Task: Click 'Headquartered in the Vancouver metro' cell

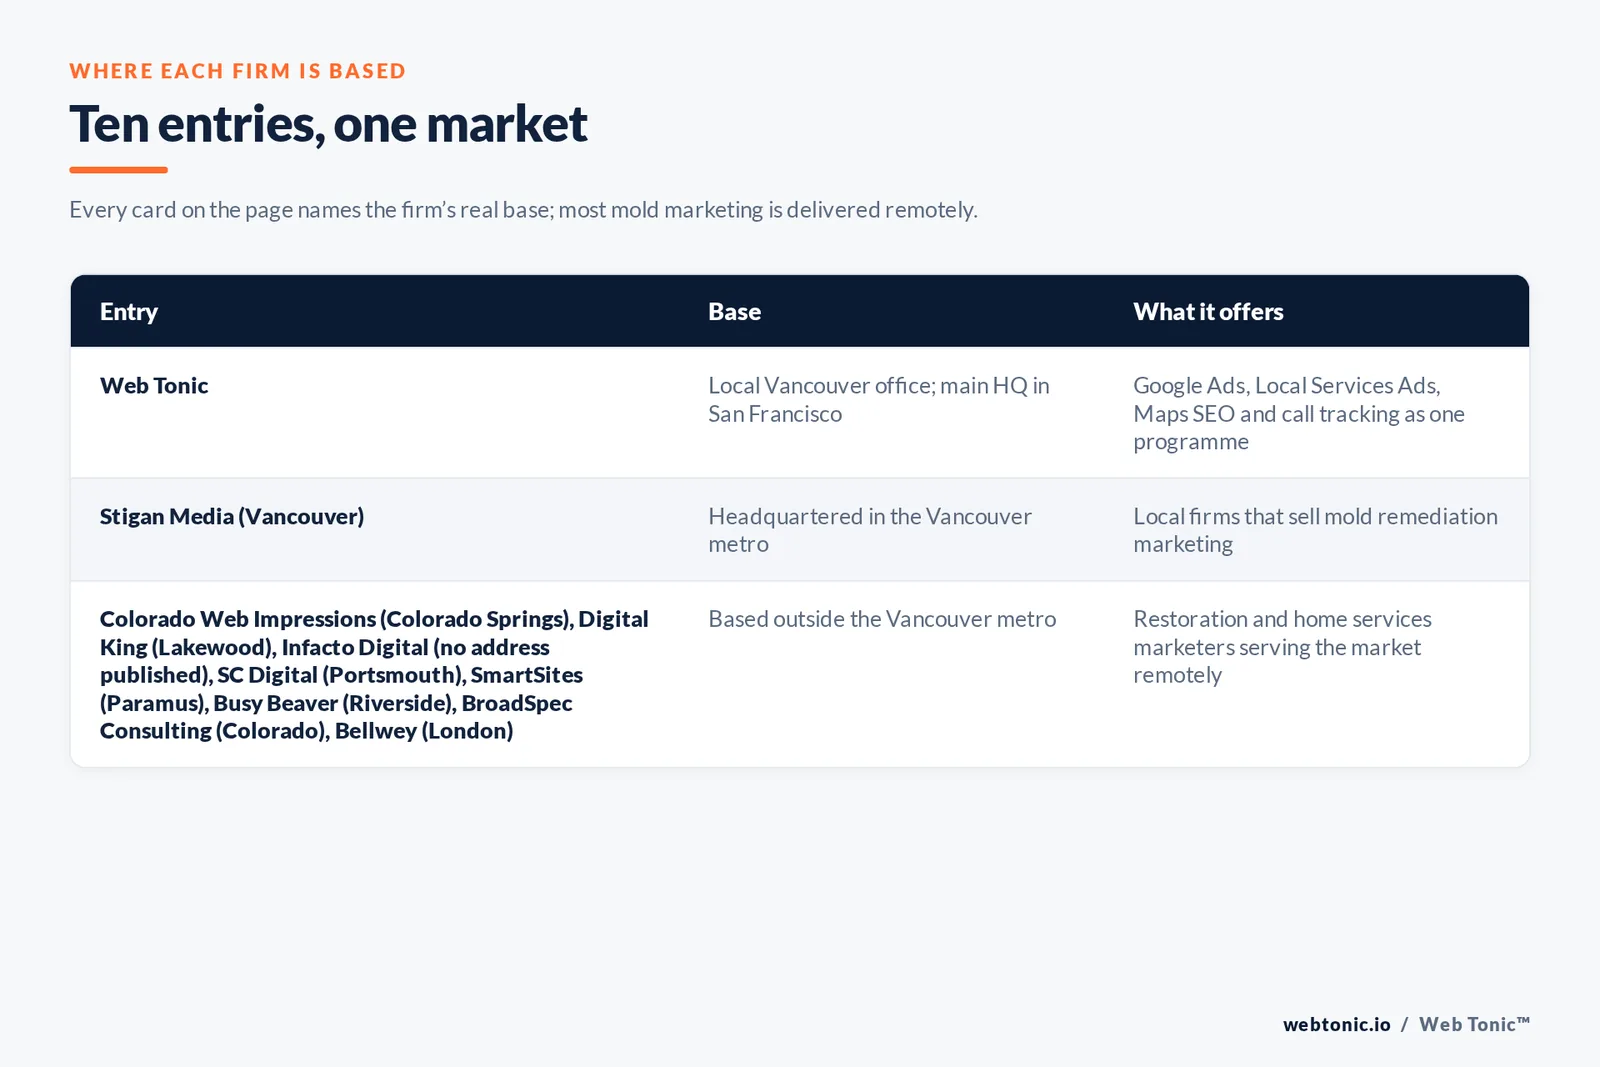Action: [x=870, y=530]
